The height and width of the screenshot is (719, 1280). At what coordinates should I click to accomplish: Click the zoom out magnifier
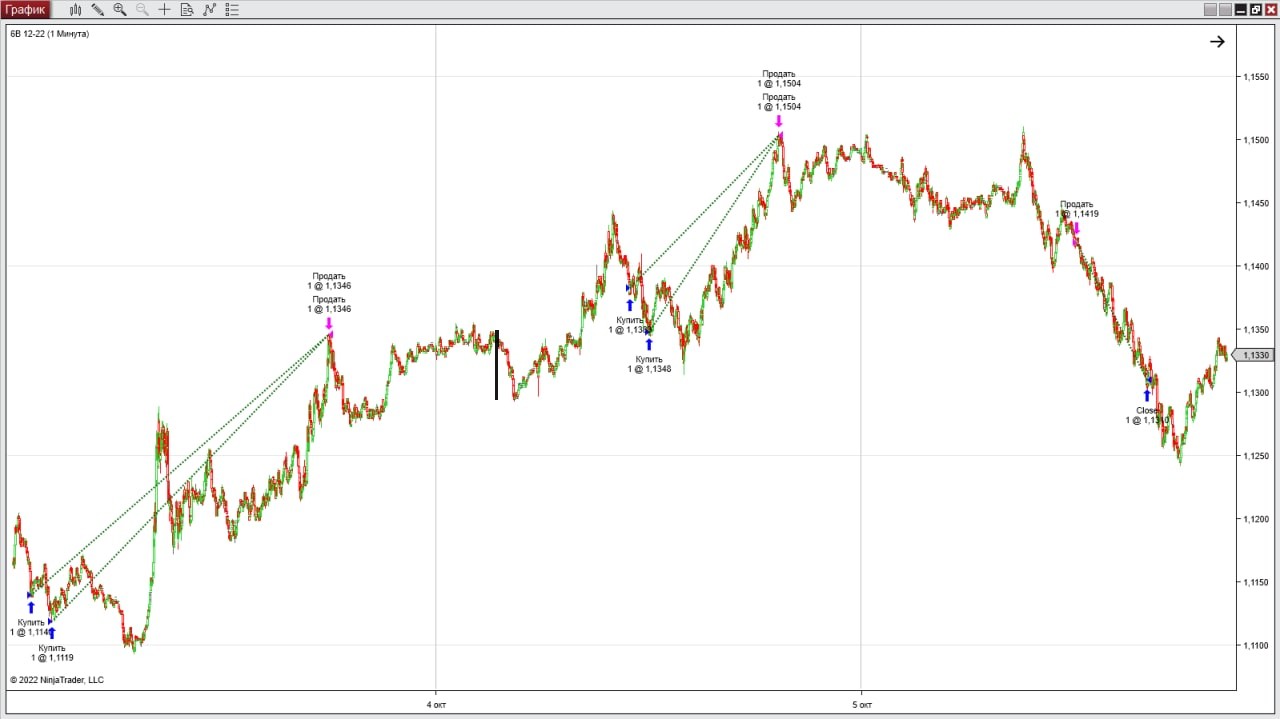pyautogui.click(x=142, y=10)
